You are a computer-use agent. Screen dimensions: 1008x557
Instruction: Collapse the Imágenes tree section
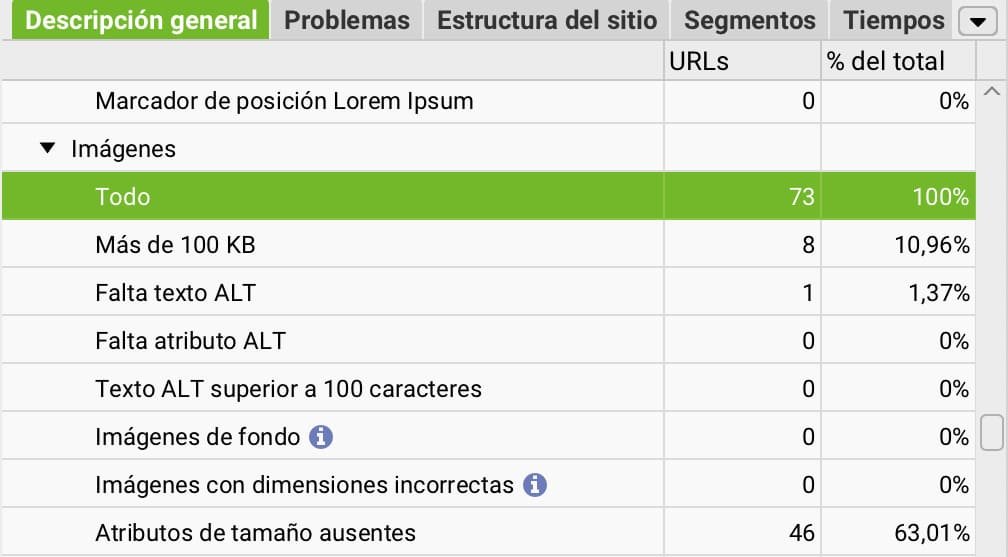(48, 149)
